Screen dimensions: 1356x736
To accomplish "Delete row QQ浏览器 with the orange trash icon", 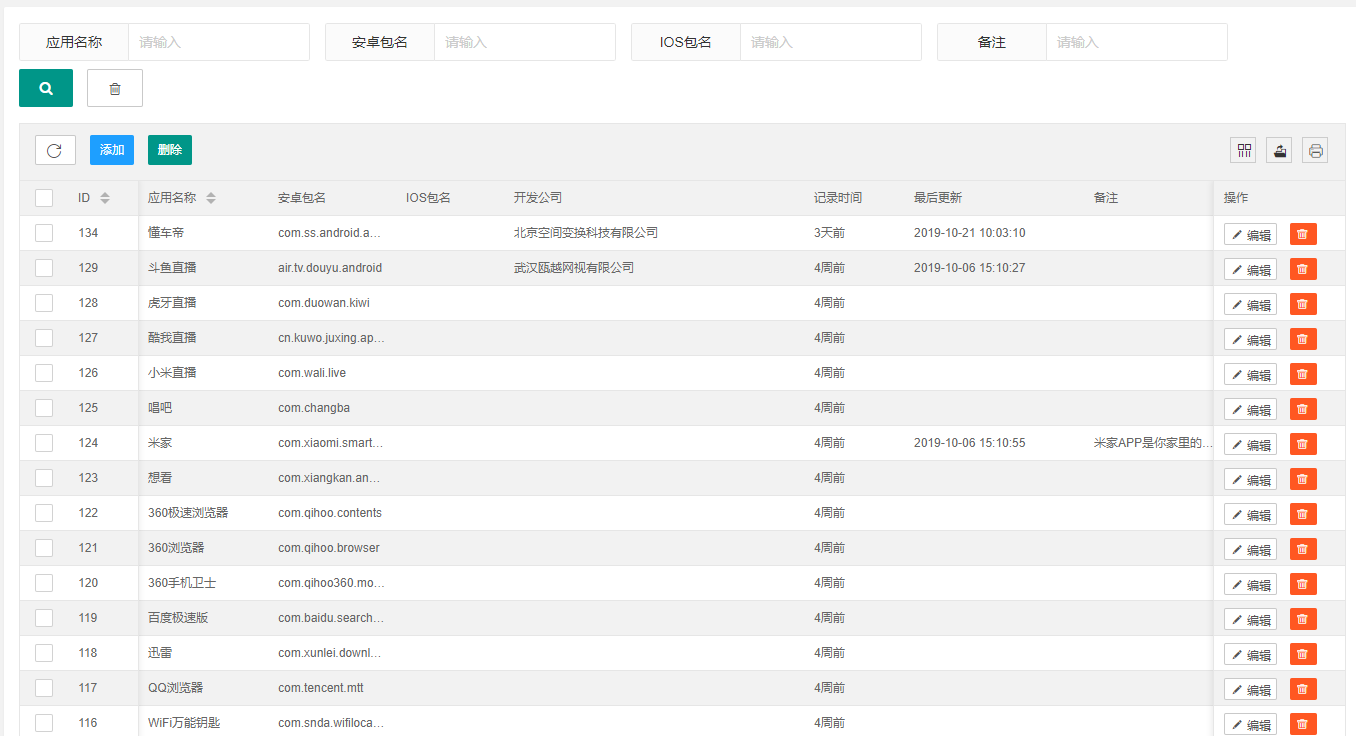I will tap(1303, 689).
